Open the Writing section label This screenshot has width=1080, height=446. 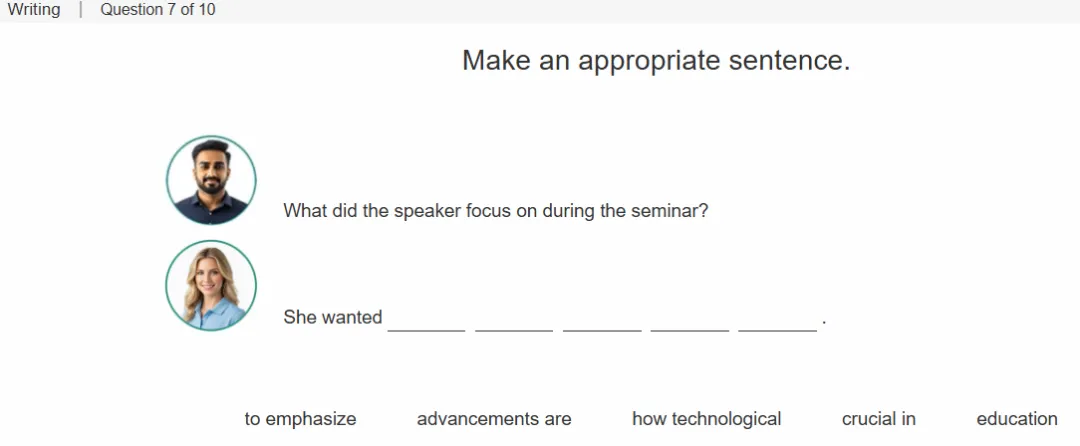coord(34,10)
